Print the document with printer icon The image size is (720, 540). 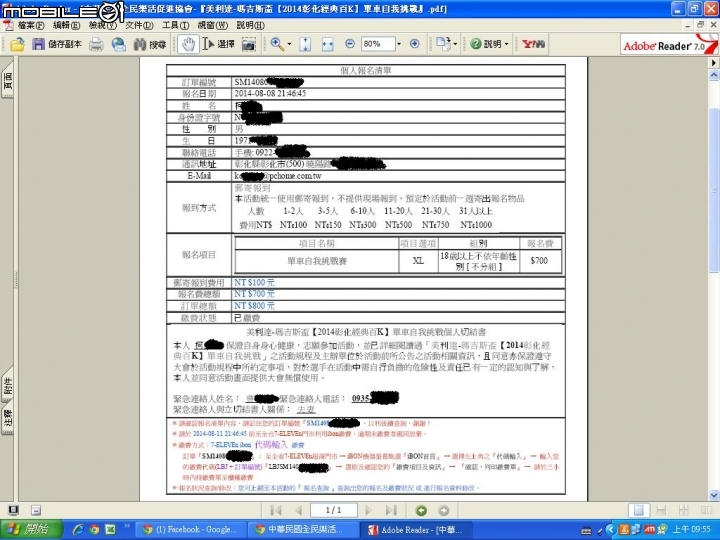tap(96, 44)
